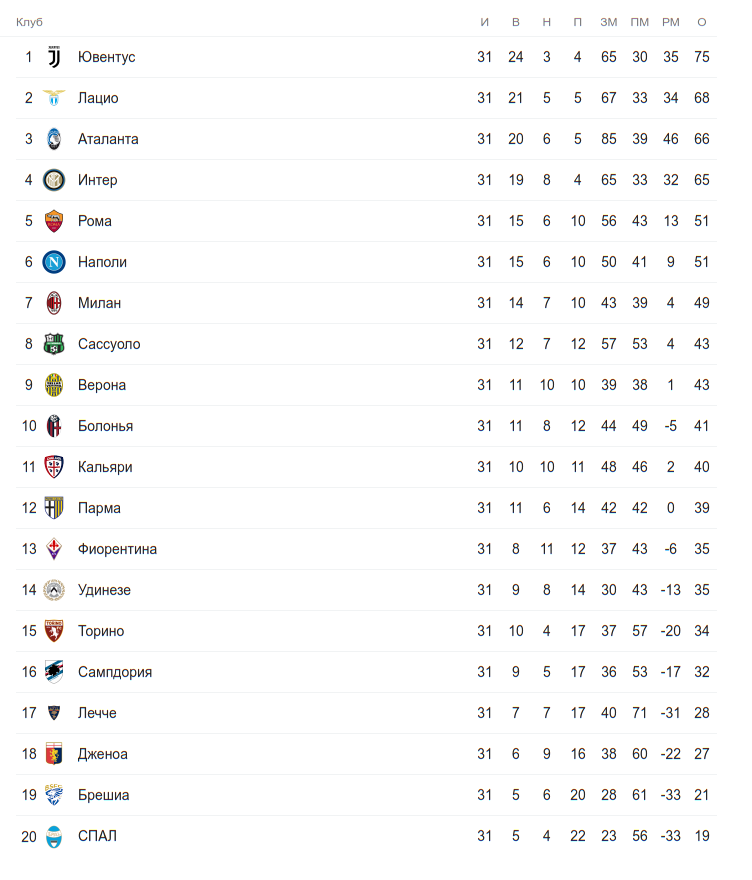Click the Парма club crest
Viewport: 752px width, 880px height.
[x=54, y=508]
